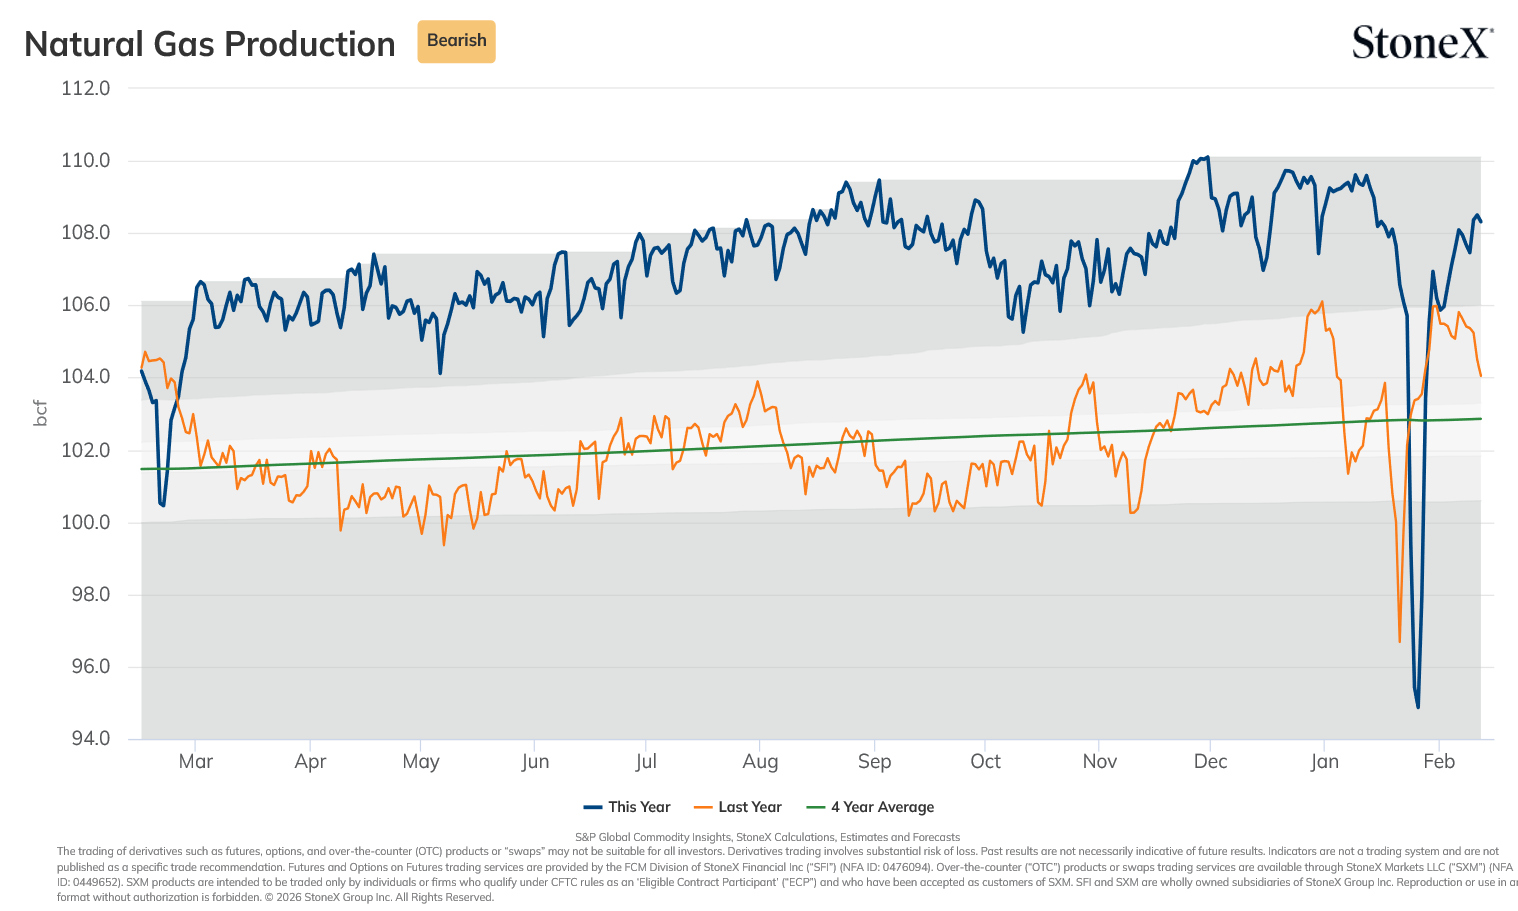Click the 110.0 y-axis label
Screen dimensions: 1518x911
(x=86, y=160)
